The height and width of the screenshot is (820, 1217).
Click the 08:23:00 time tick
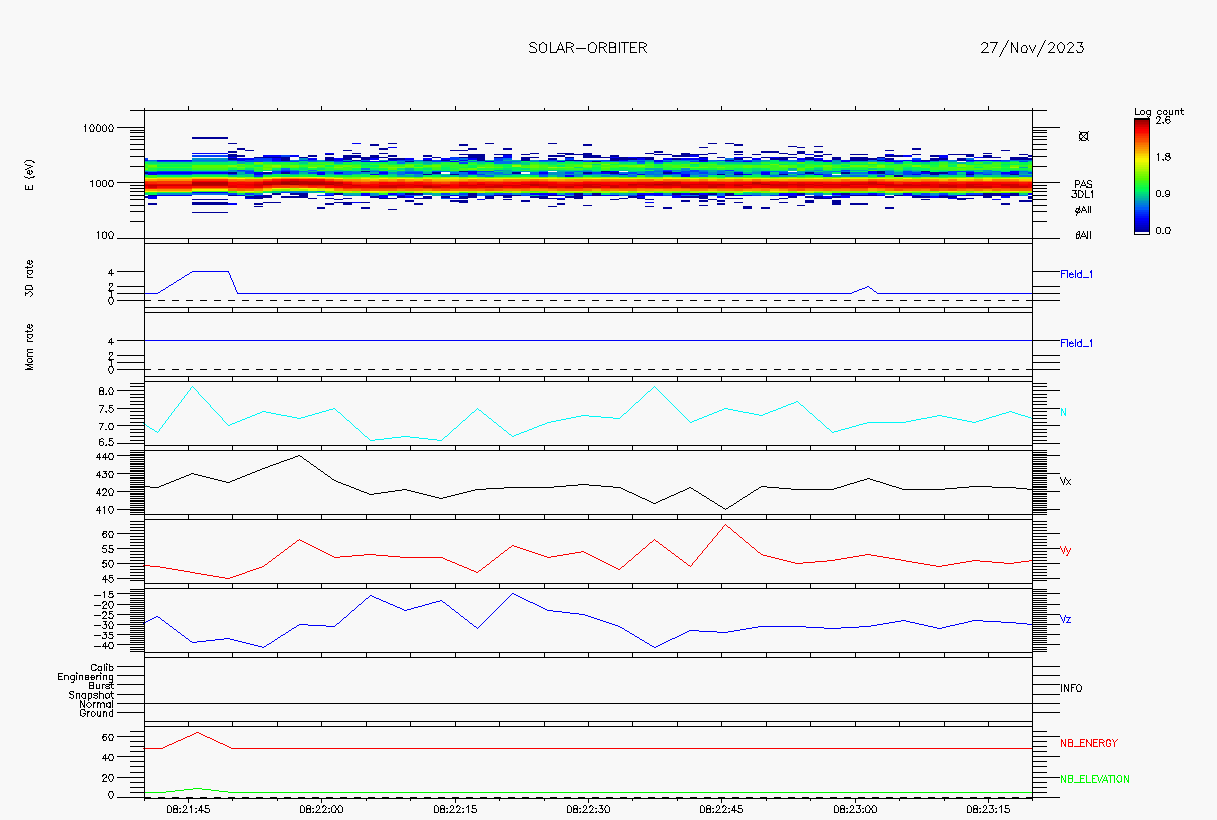click(x=855, y=808)
